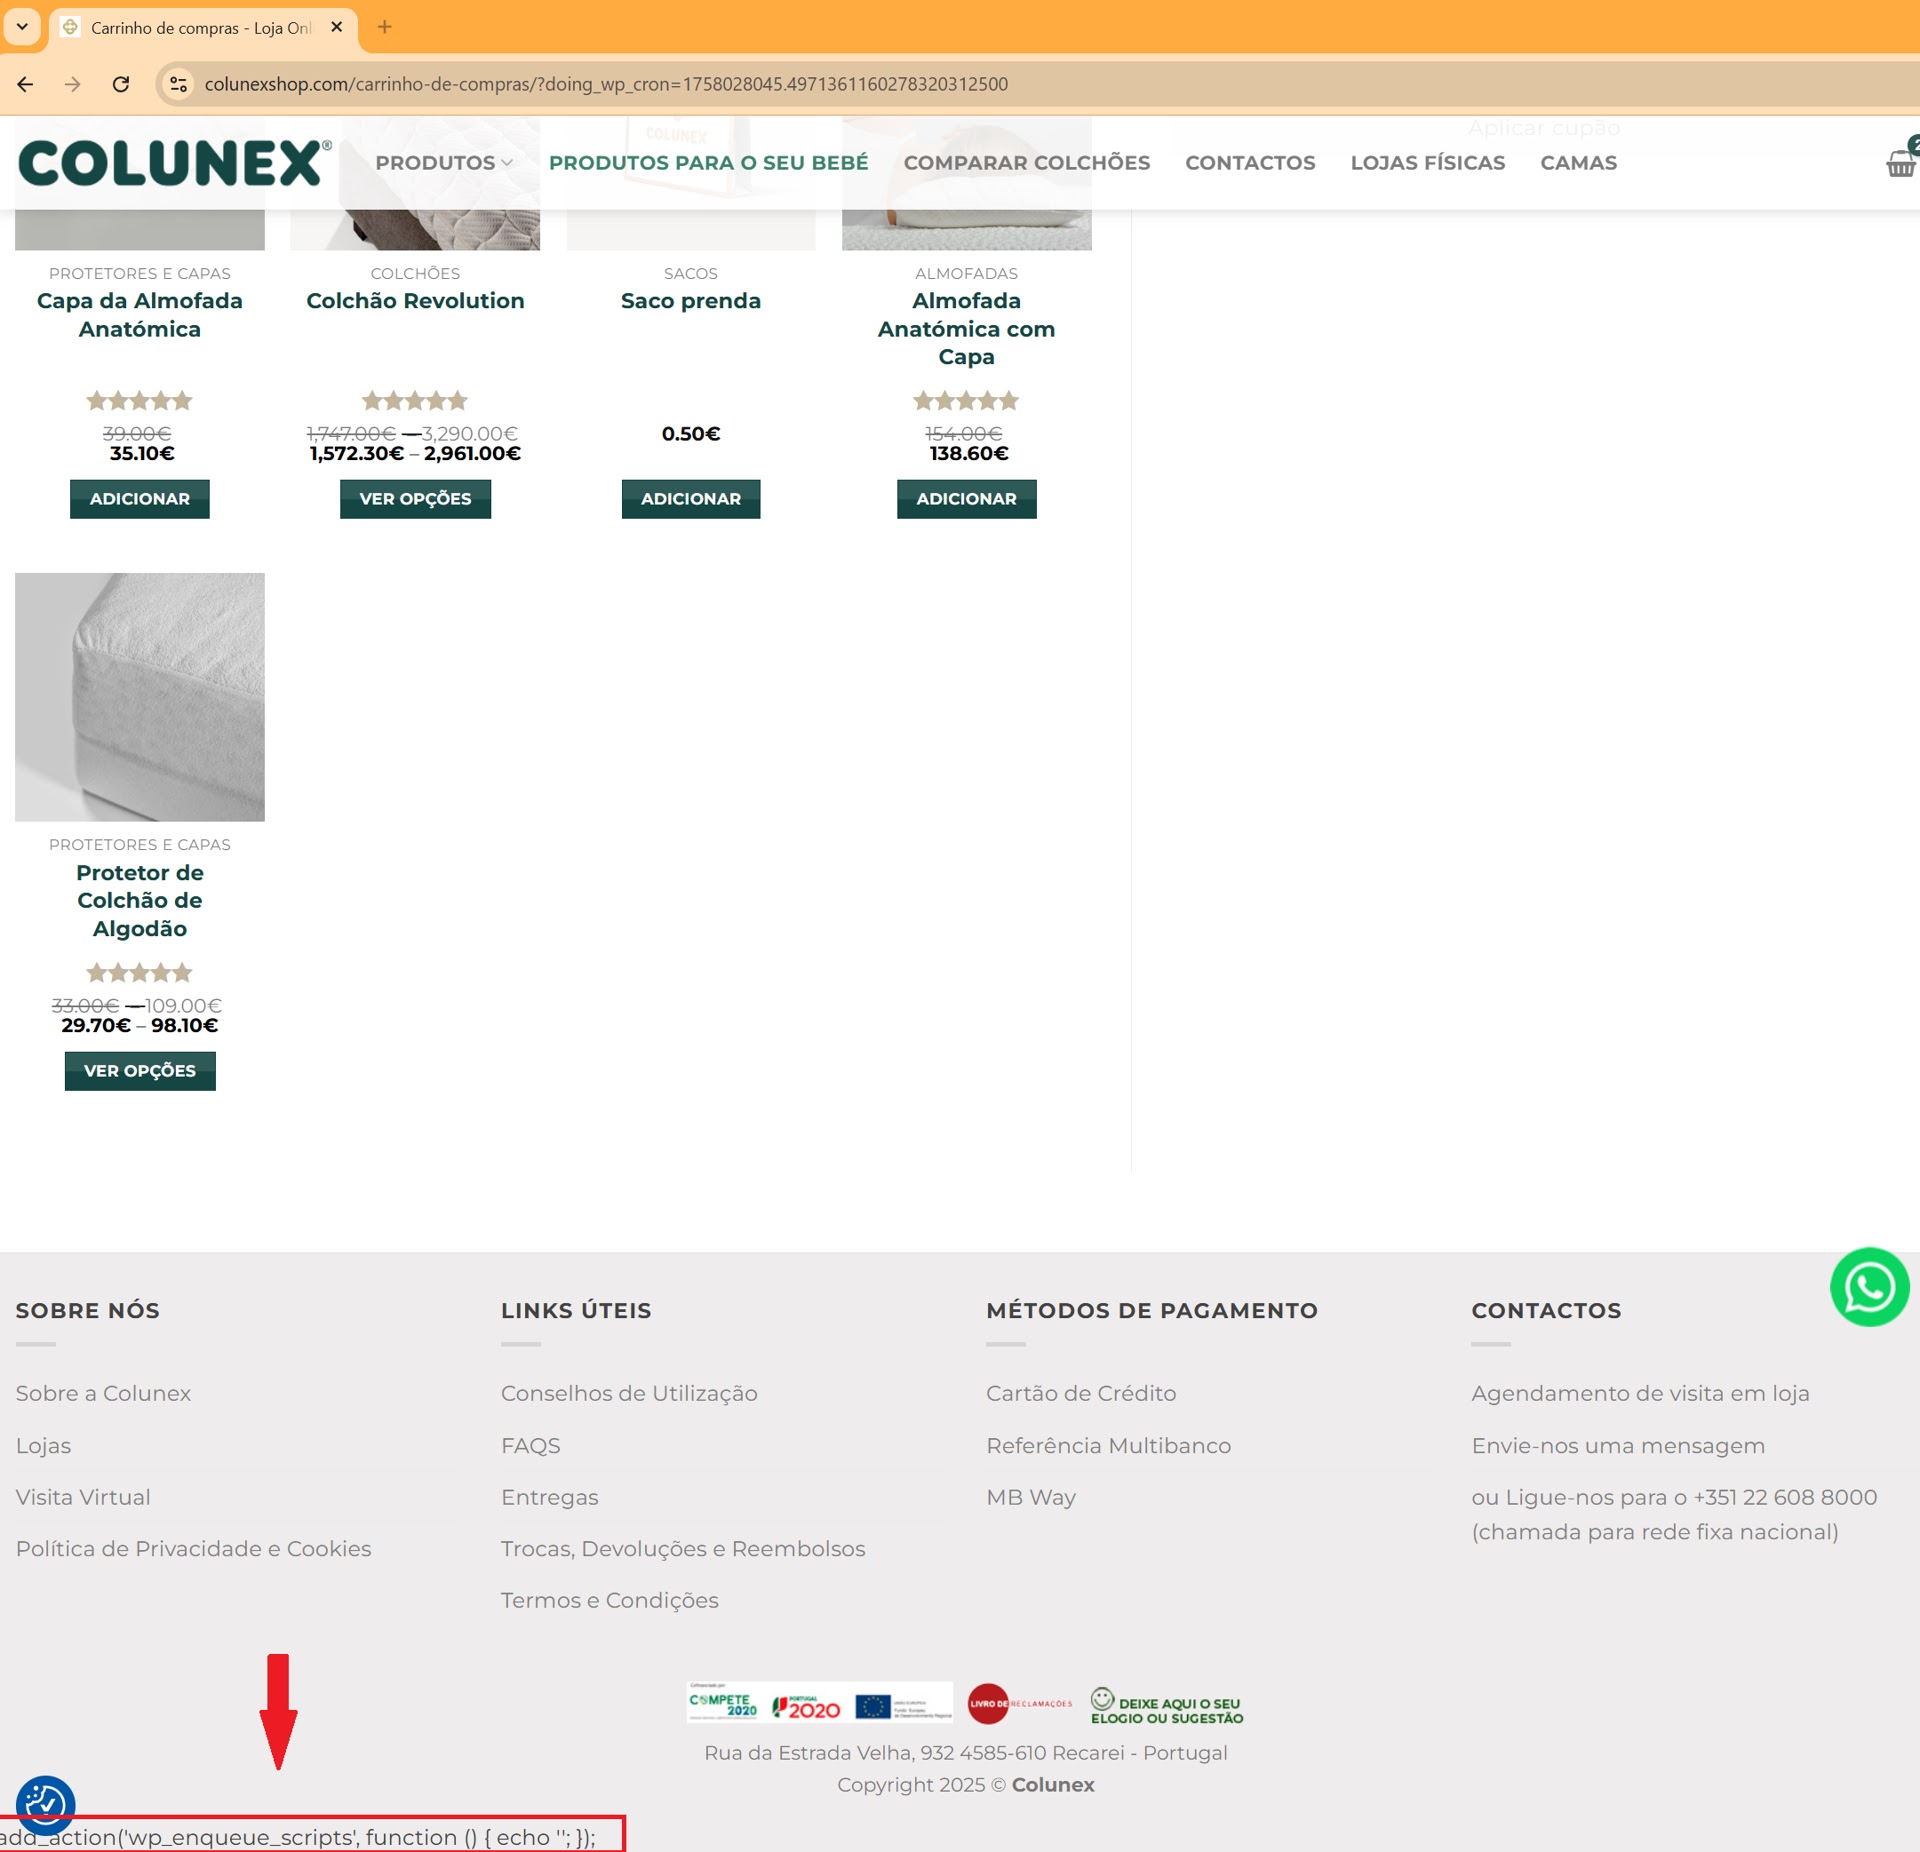The image size is (1920, 1852).
Task: Open the FAQS link in the footer
Action: (x=529, y=1444)
